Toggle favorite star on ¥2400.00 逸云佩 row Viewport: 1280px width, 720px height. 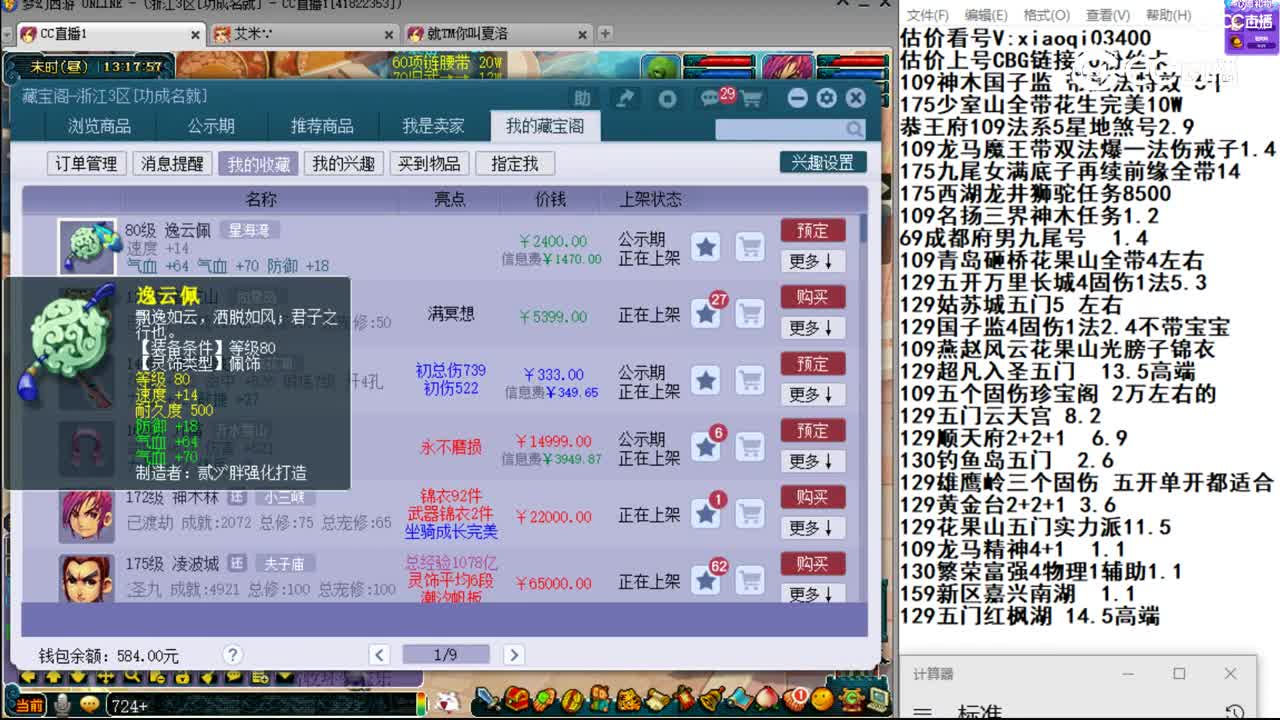[706, 246]
